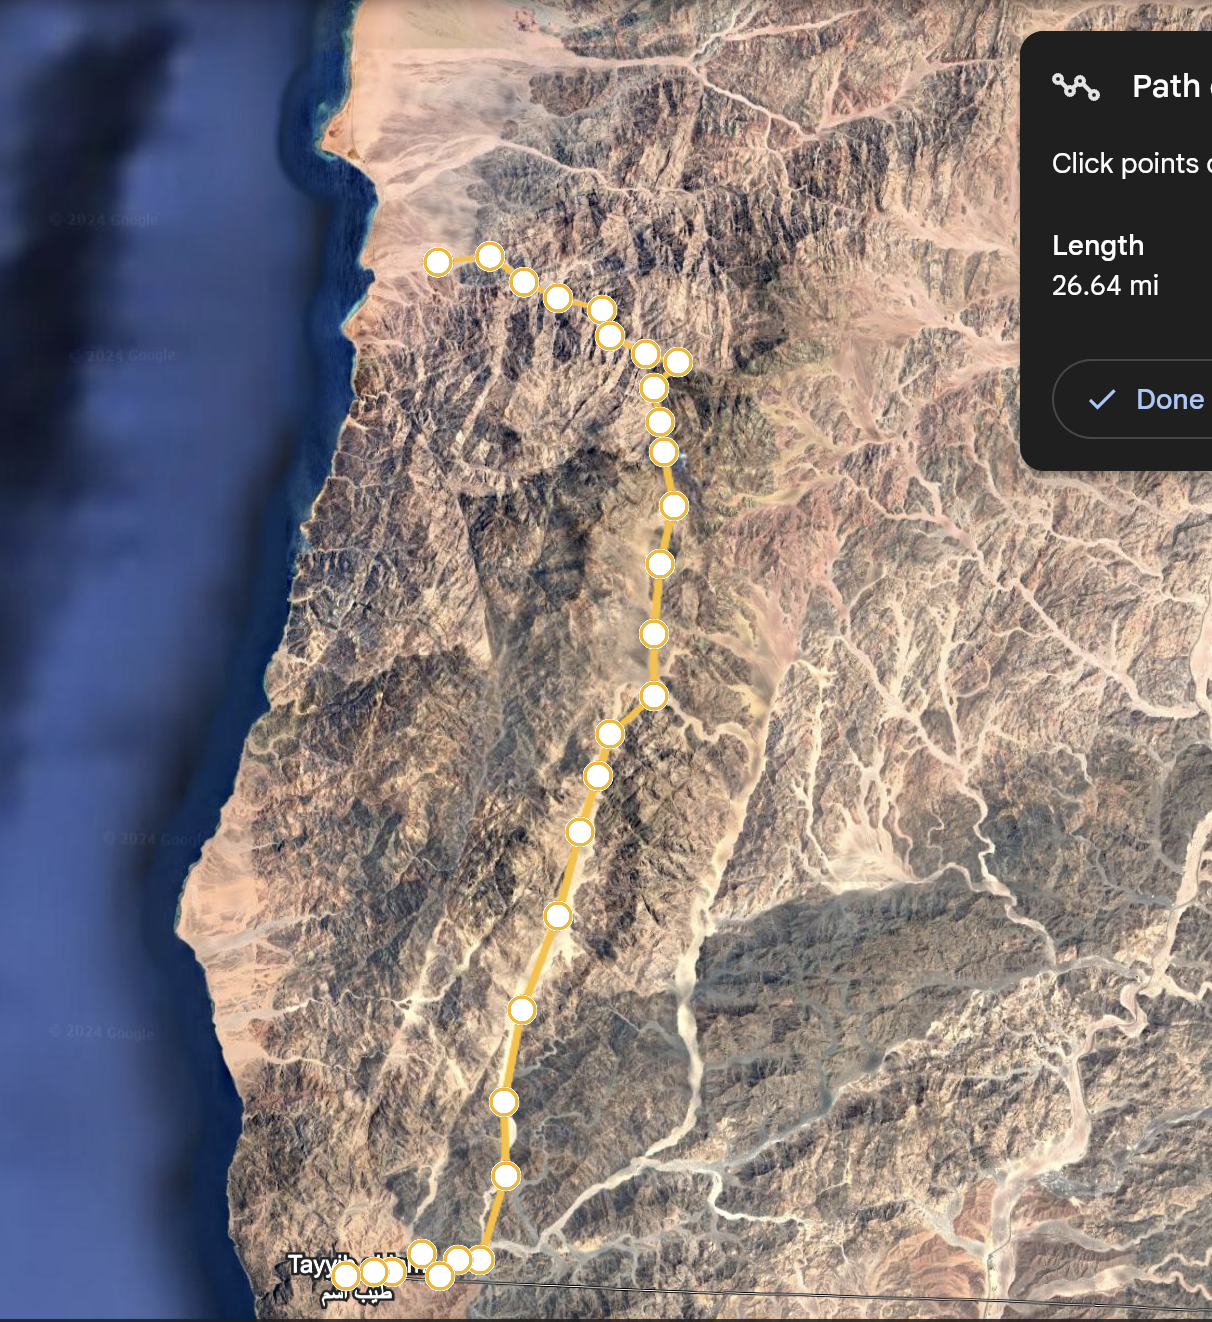
Task: Select the Path panel title text
Action: [1166, 87]
